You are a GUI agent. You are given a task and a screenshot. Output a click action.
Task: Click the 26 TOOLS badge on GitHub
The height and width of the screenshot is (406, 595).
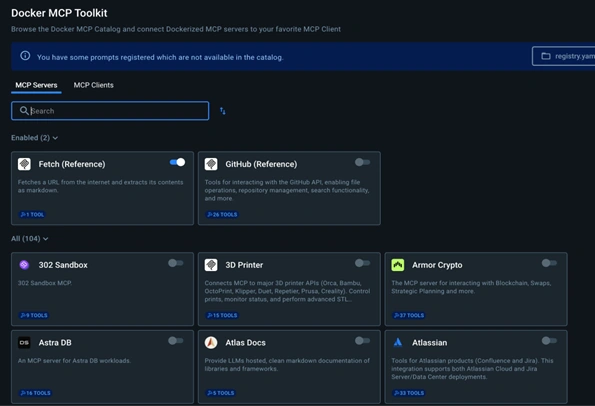point(222,214)
